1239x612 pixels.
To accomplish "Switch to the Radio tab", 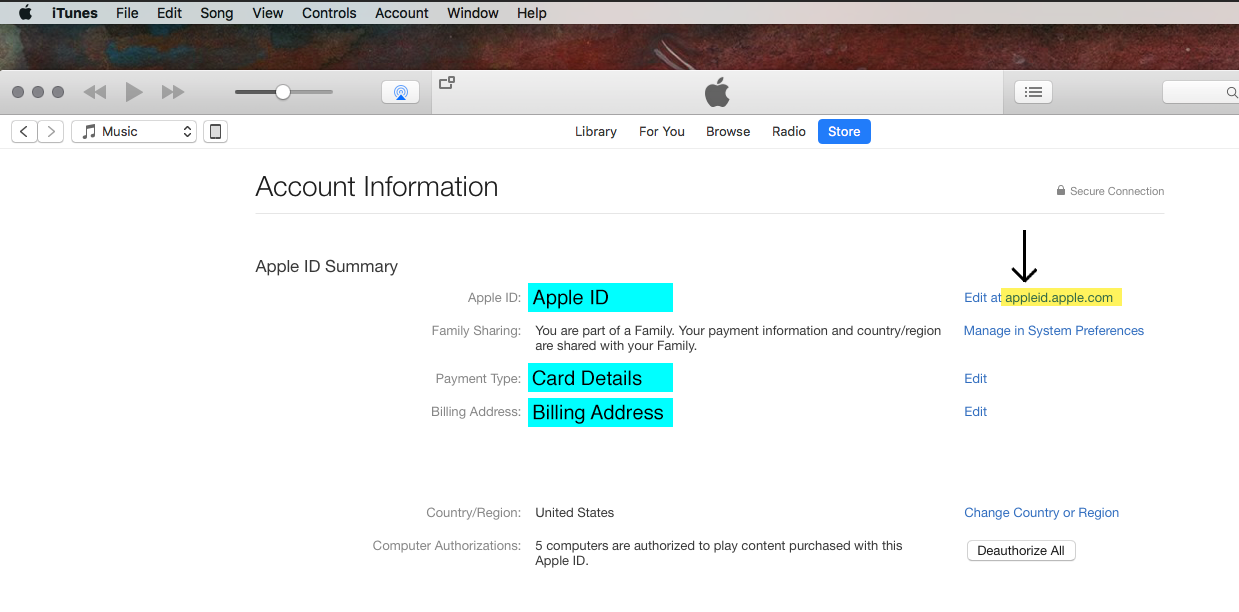I will [789, 131].
